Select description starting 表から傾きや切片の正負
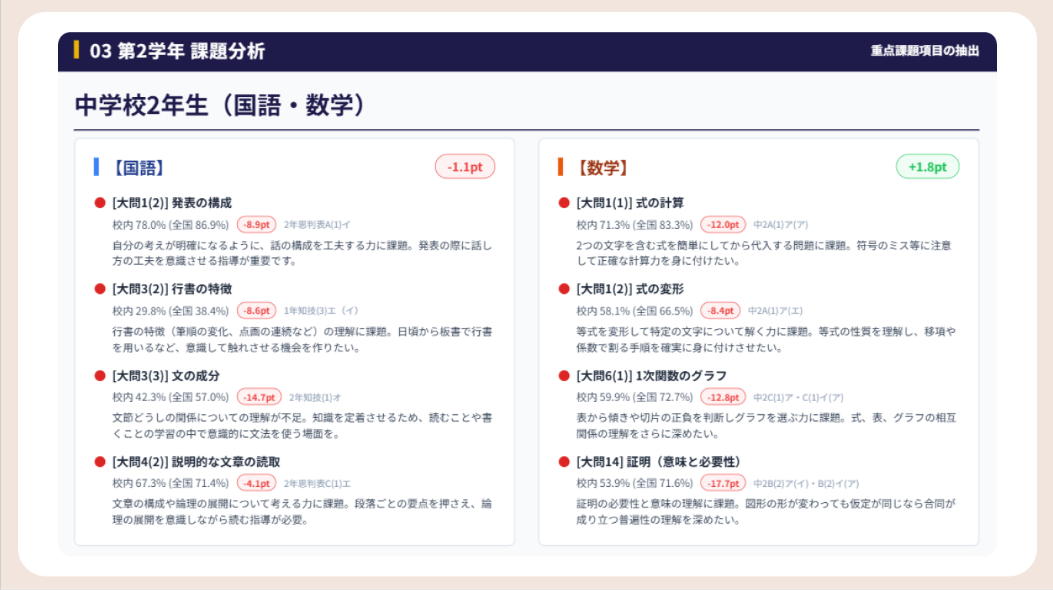 pos(766,426)
